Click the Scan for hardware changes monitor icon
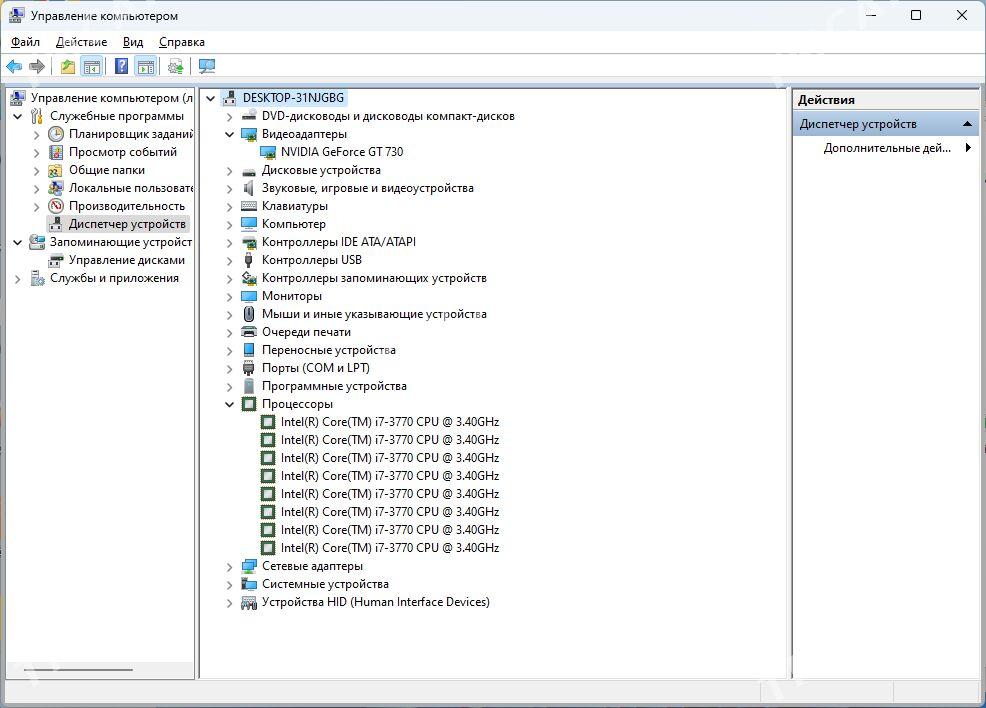986x708 pixels. [206, 66]
